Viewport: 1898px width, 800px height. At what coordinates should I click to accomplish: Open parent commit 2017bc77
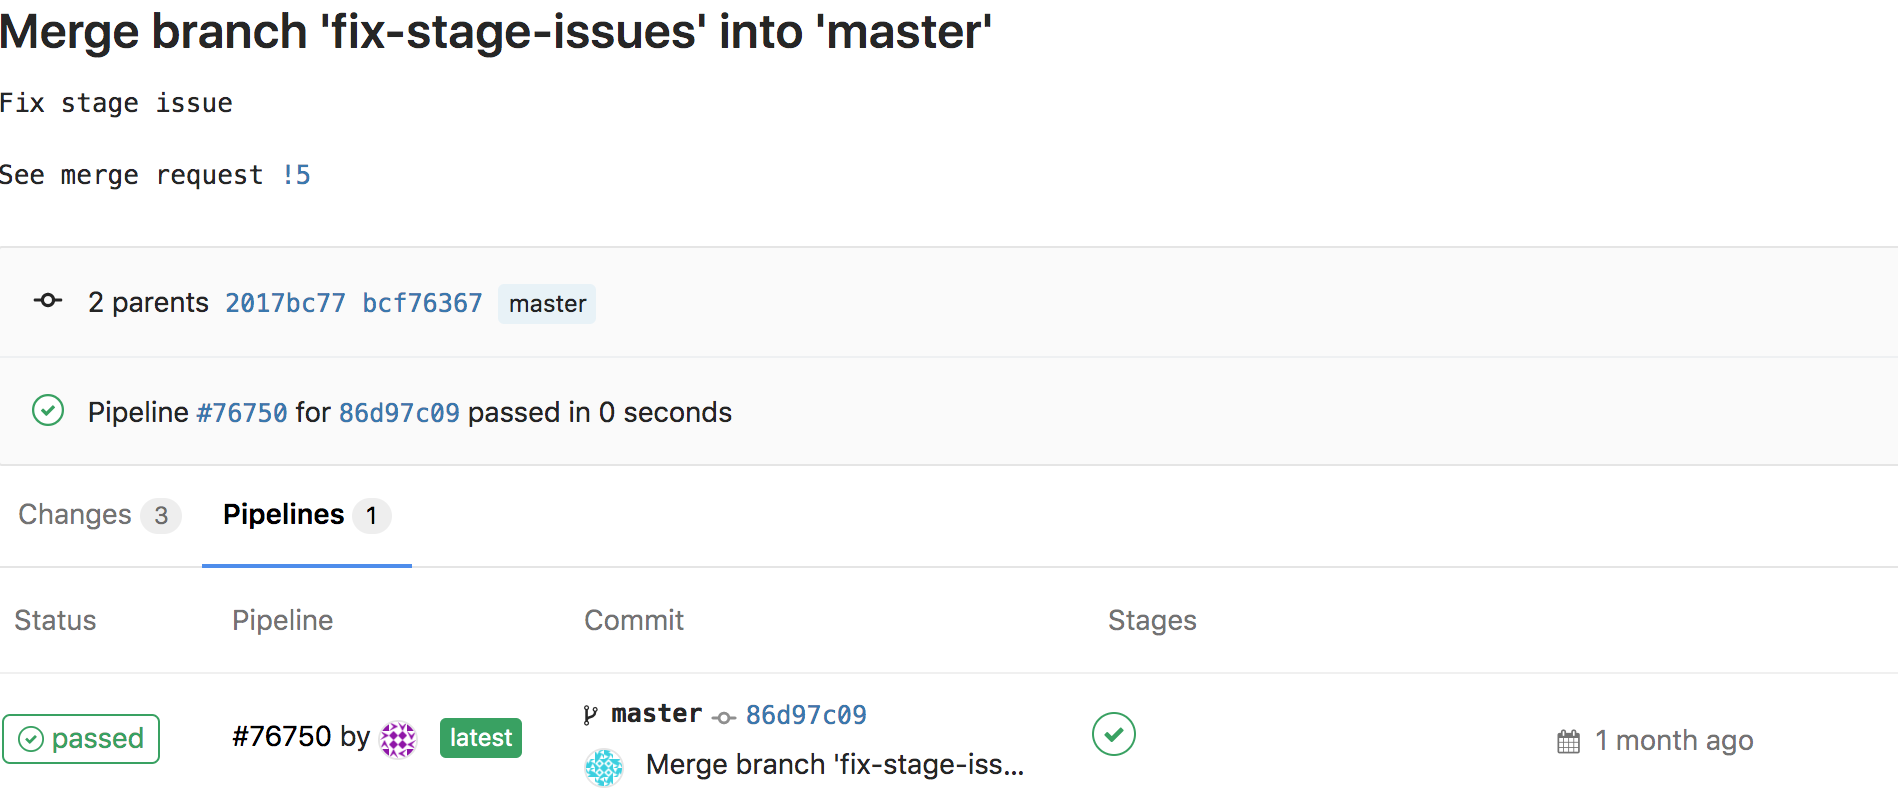[x=285, y=303]
